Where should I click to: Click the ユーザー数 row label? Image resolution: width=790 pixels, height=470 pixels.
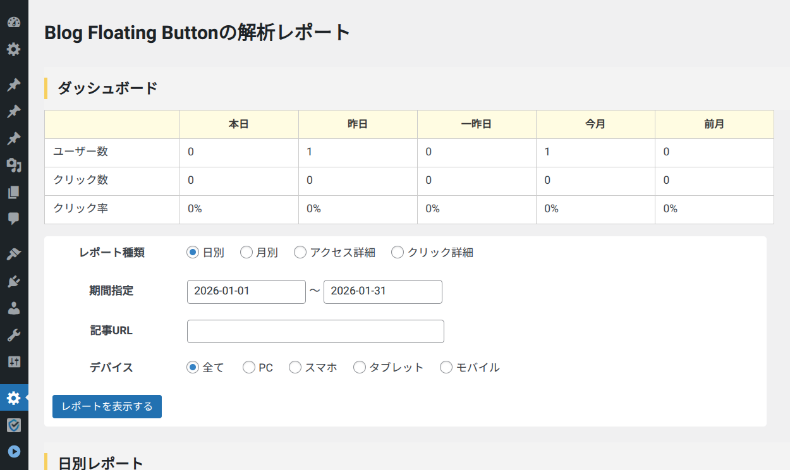81,152
